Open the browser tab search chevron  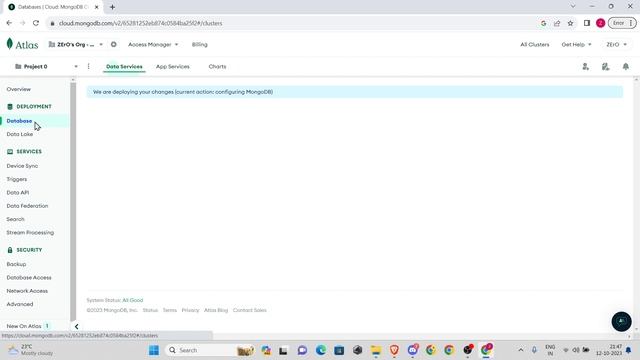coord(573,7)
